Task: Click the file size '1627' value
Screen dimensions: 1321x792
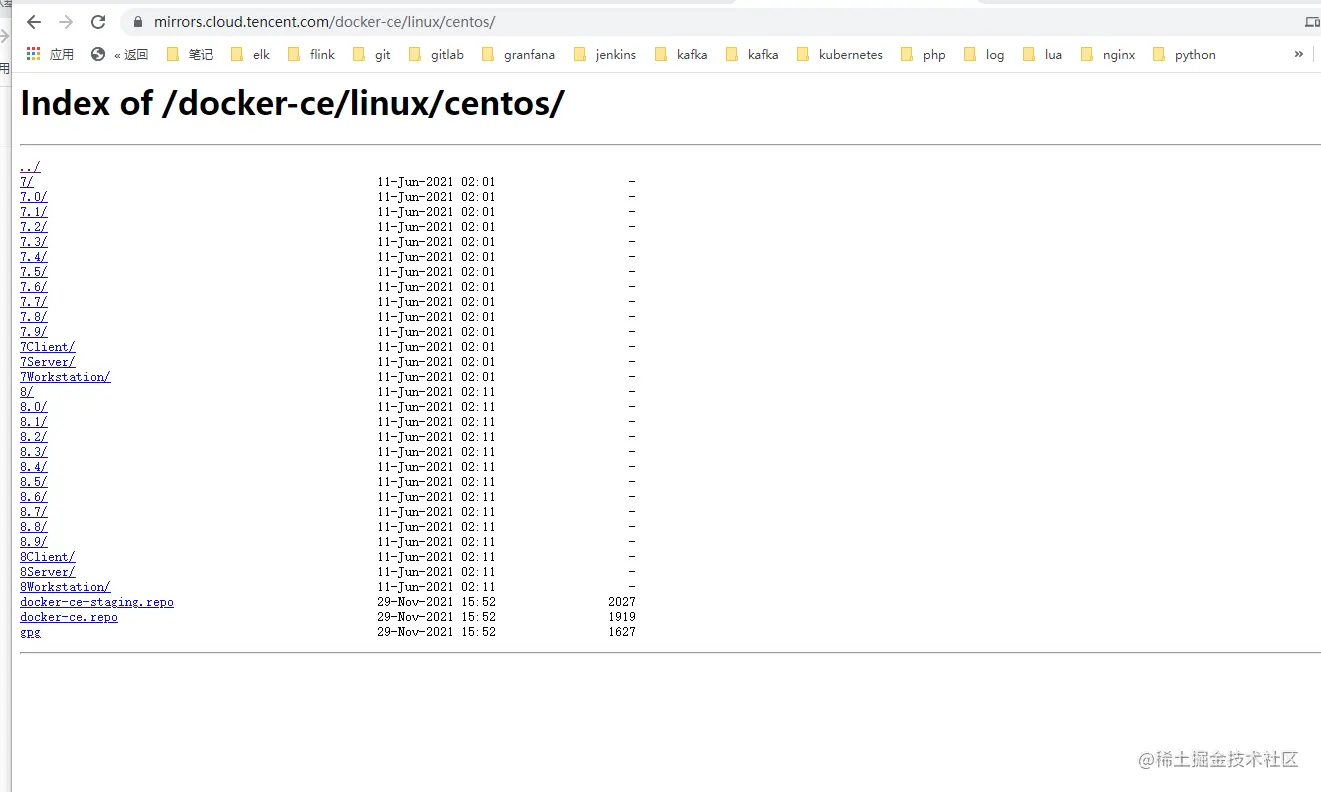Action: [622, 632]
